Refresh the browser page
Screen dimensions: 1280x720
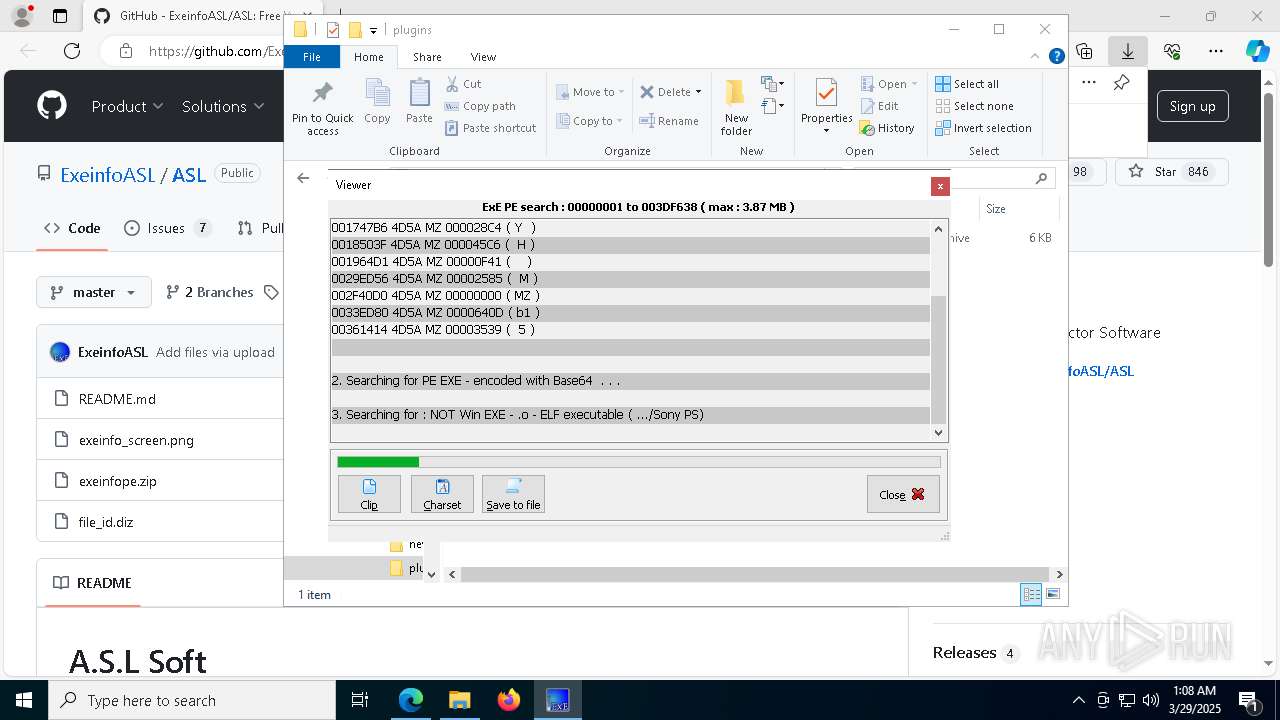[72, 51]
